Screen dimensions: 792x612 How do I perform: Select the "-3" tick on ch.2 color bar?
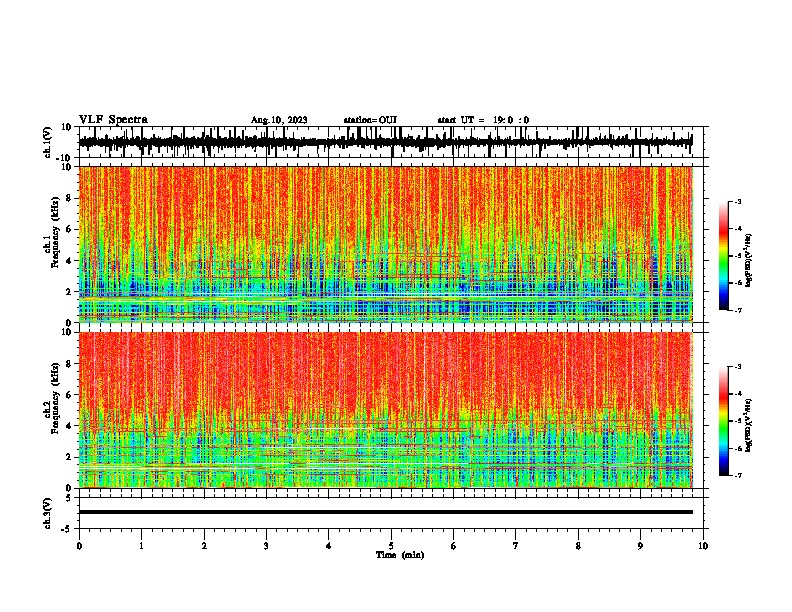point(738,367)
